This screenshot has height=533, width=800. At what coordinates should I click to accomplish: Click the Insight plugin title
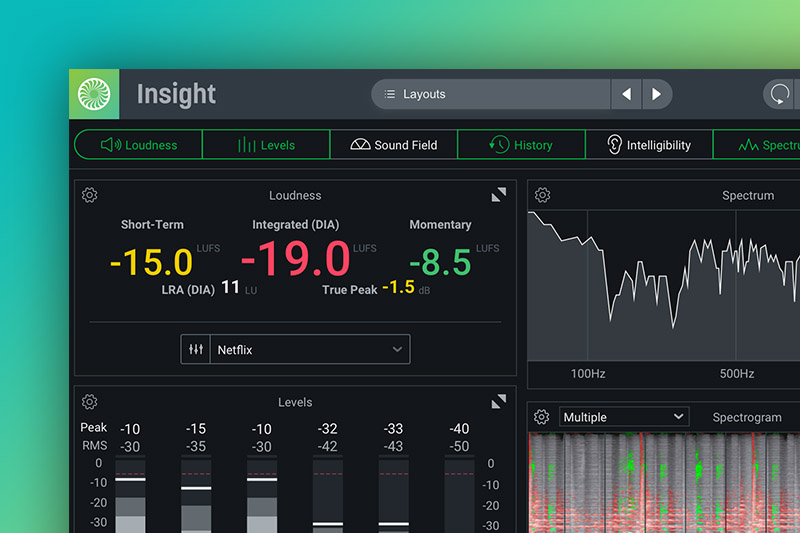tap(176, 94)
